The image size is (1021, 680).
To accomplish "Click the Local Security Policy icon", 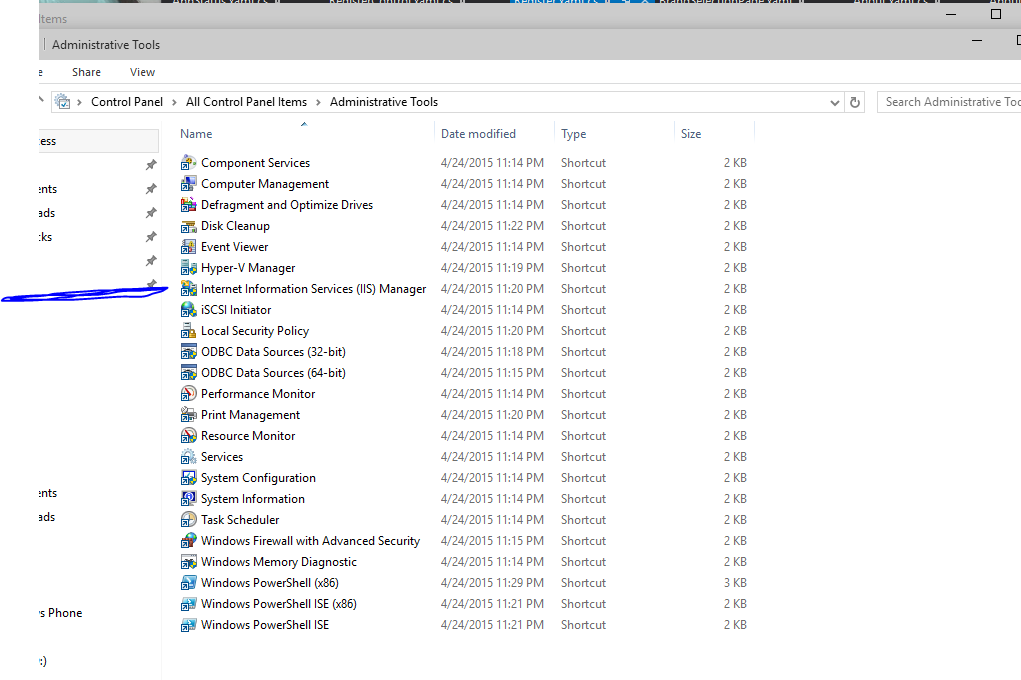I will [x=188, y=331].
